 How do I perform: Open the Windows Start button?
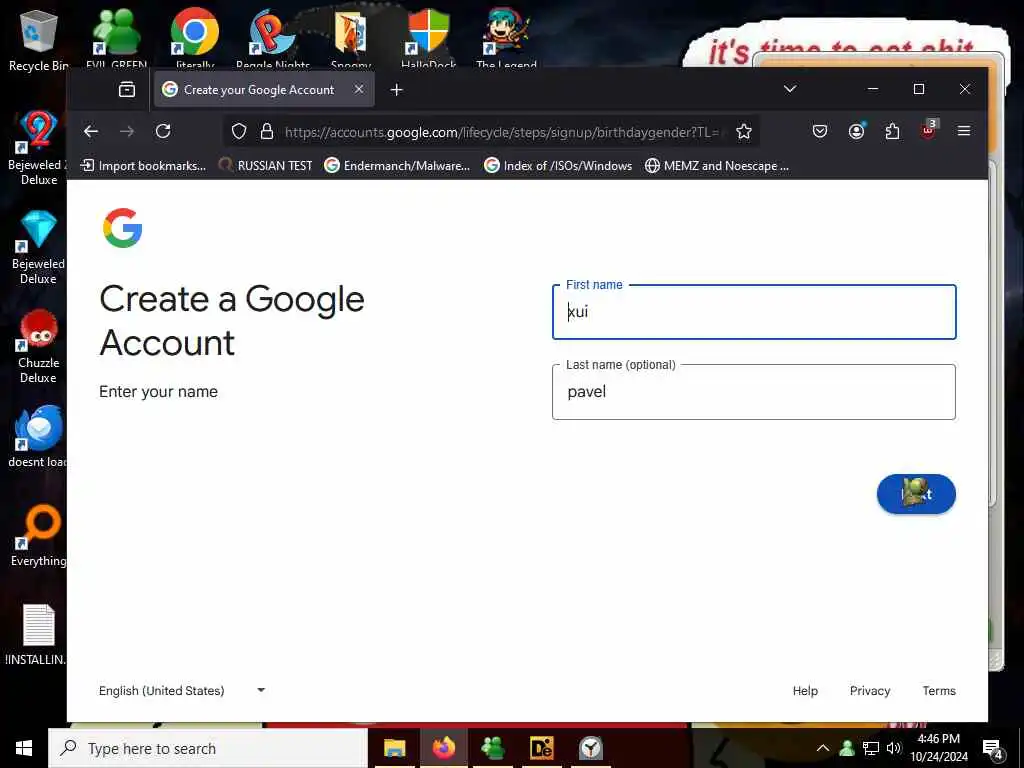click(24, 748)
